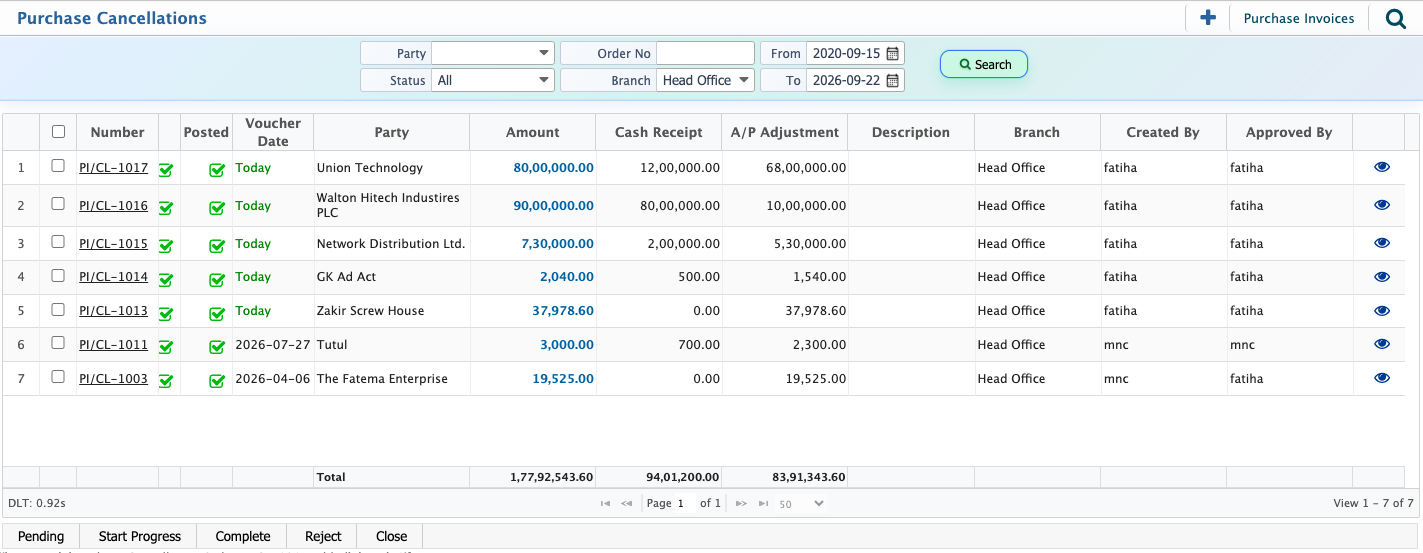Screen dimensions: 1423x553
Task: Click approval check icon next to PI/CL-1015
Action: coord(166,246)
